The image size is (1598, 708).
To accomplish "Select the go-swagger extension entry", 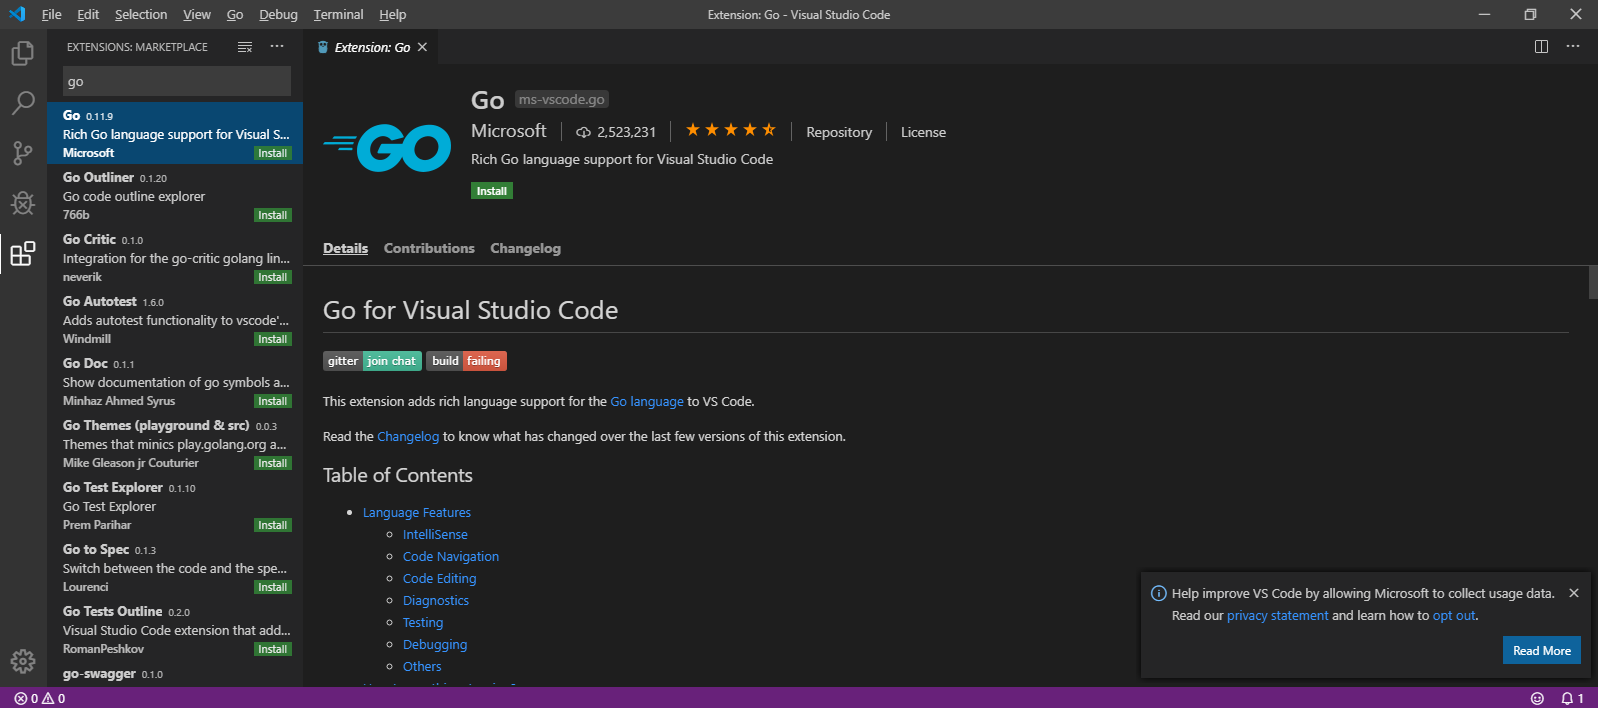I will click(175, 674).
